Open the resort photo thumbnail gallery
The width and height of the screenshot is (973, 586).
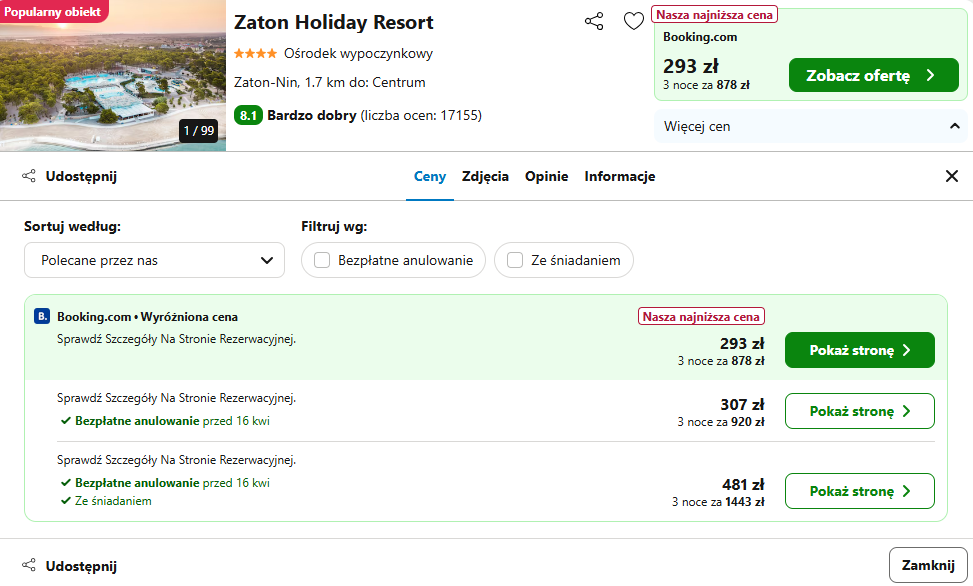pyautogui.click(x=113, y=75)
